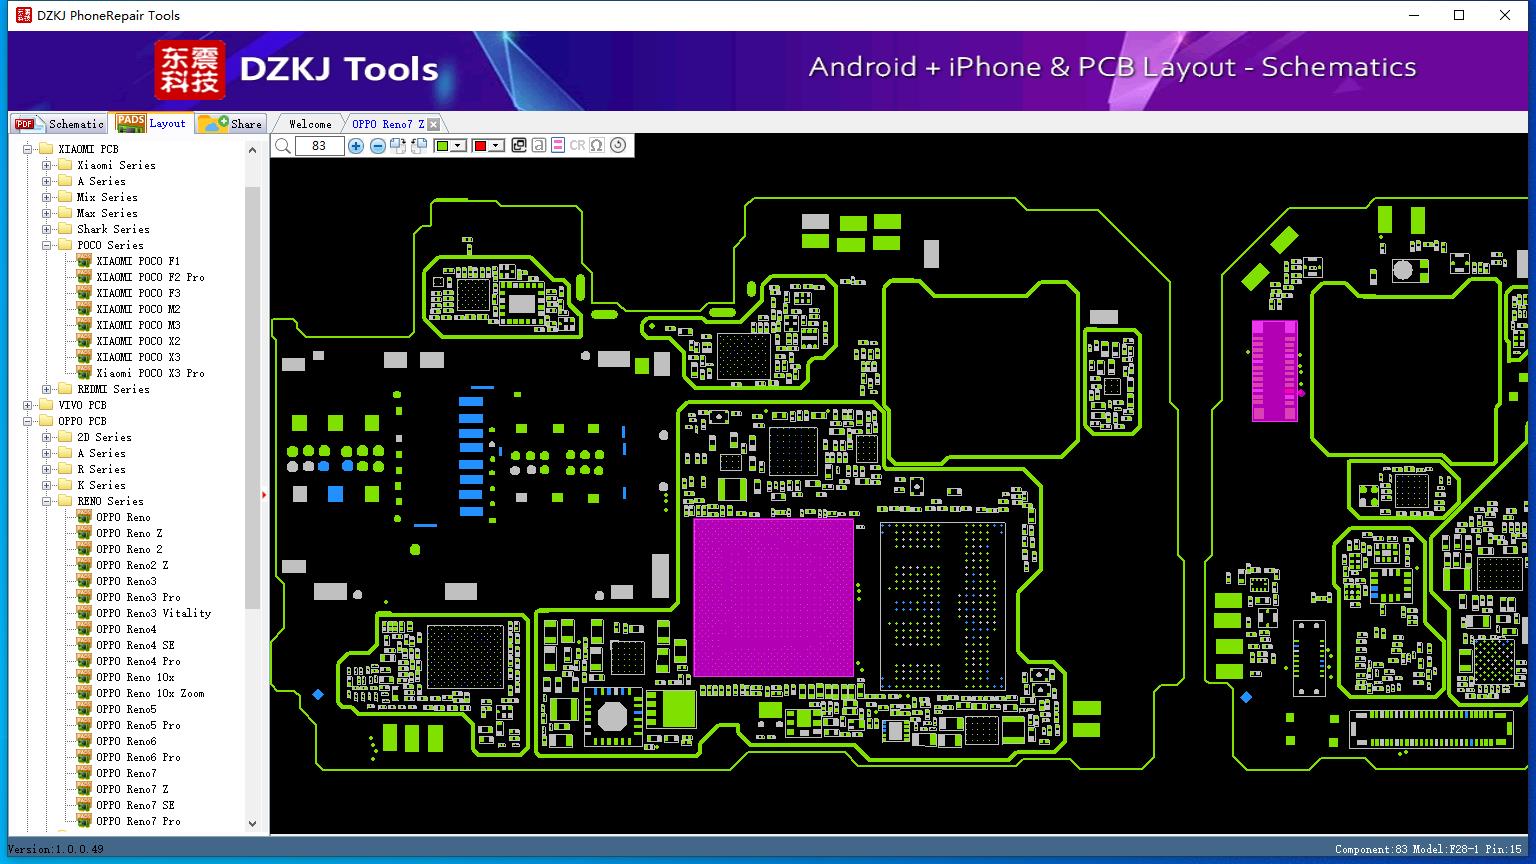Toggle the letter 'a' text display icon
The image size is (1536, 864).
[538, 146]
